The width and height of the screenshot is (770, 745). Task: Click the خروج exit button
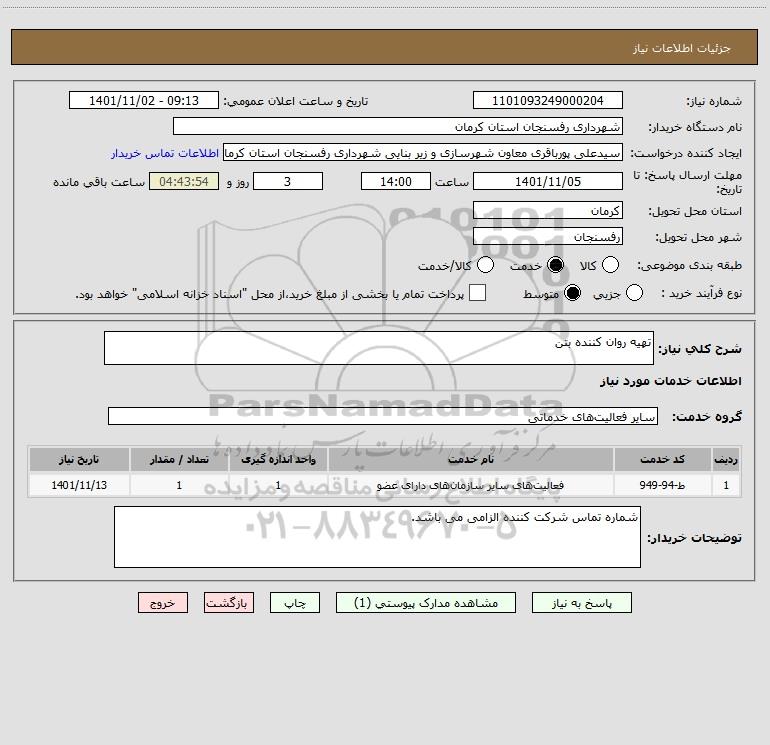pyautogui.click(x=163, y=603)
